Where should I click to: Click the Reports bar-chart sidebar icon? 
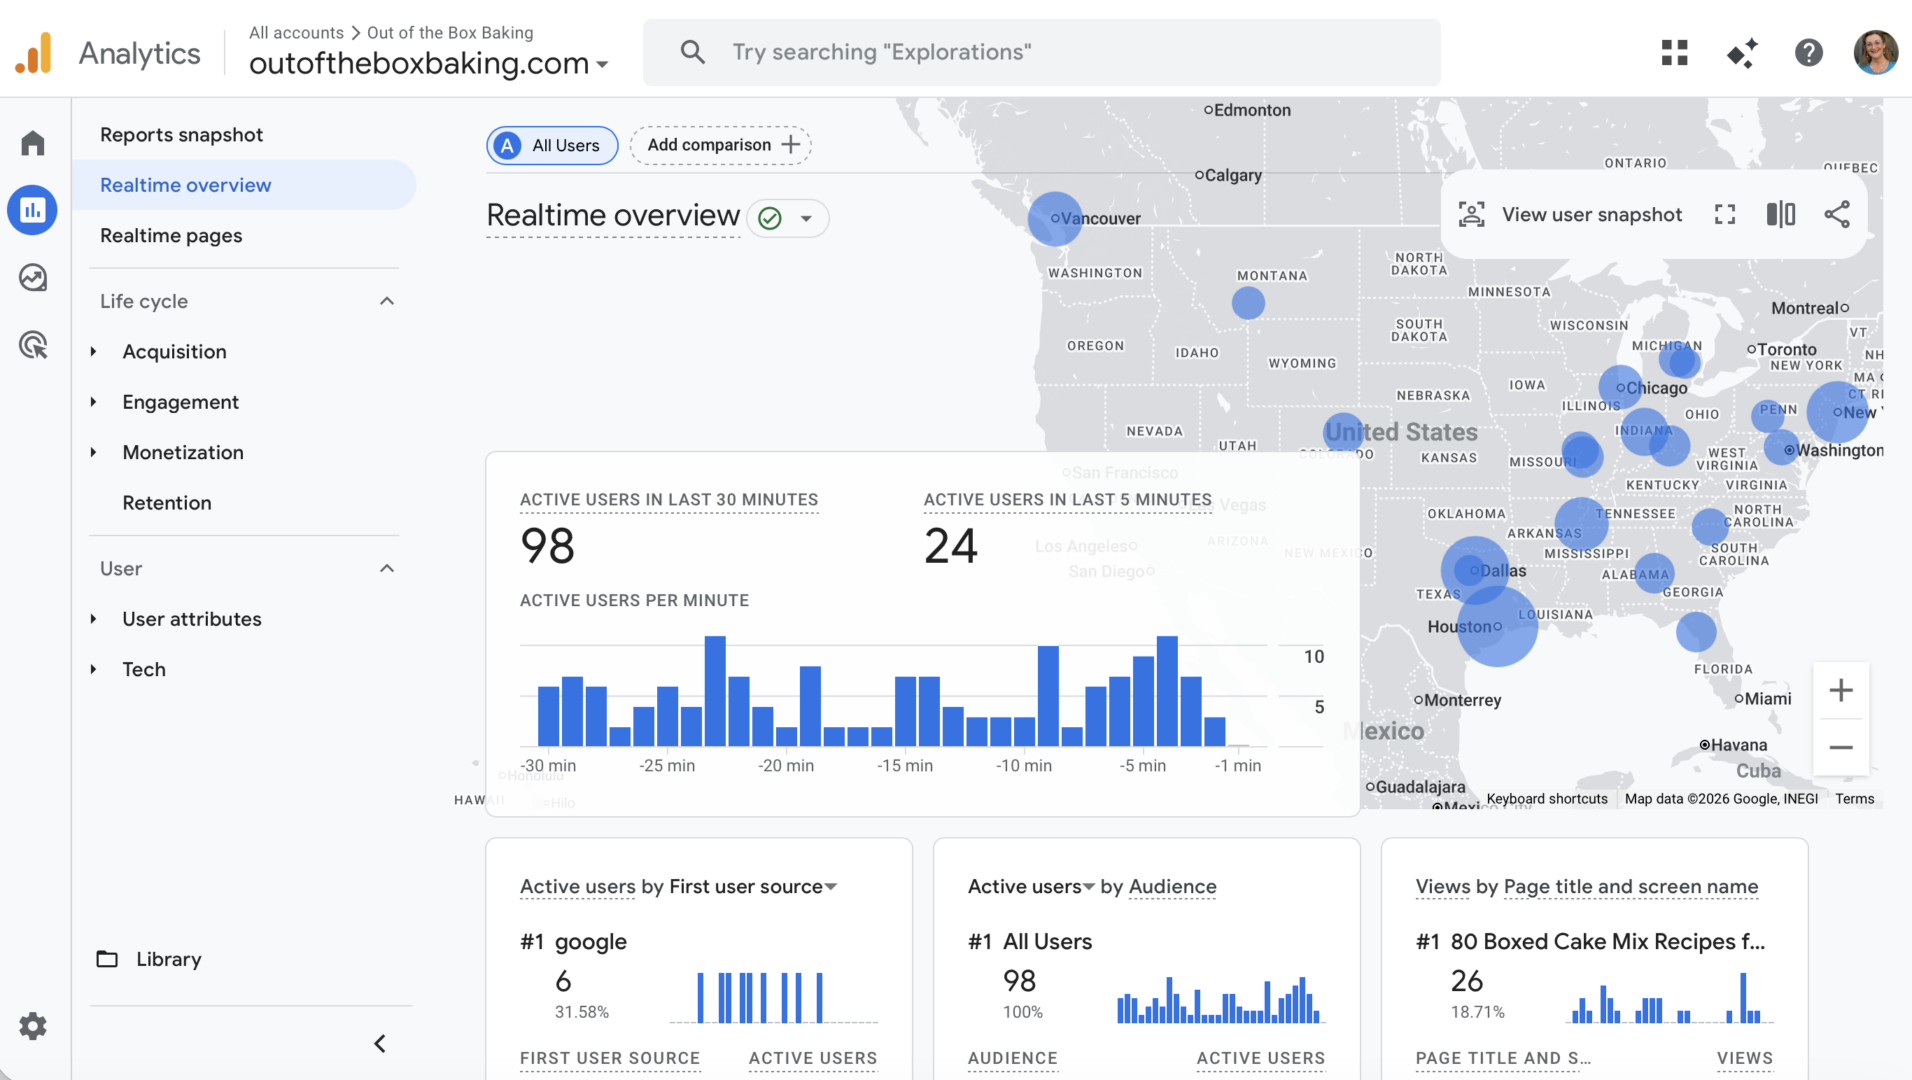tap(33, 210)
